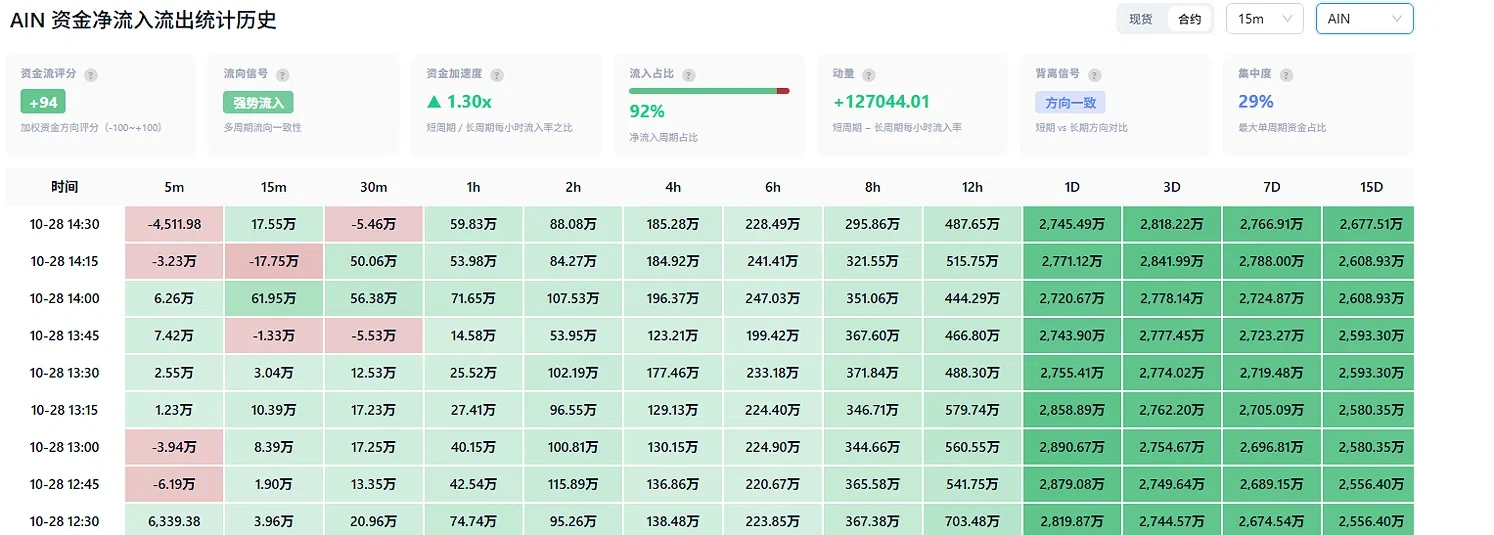Expand the 15m dropdown chevron arrow
Viewport: 1494px width, 535px height.
pyautogui.click(x=1288, y=19)
